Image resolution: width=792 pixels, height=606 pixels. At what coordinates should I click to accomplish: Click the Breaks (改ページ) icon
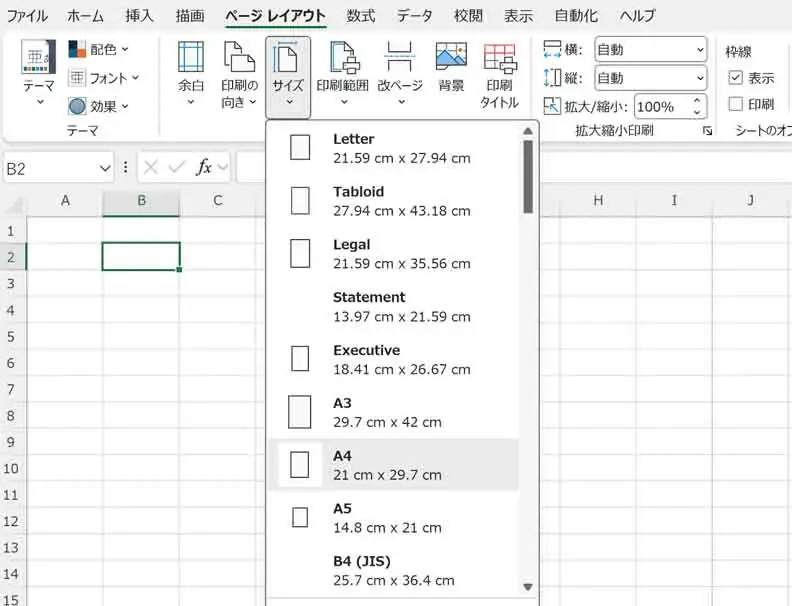pos(400,58)
